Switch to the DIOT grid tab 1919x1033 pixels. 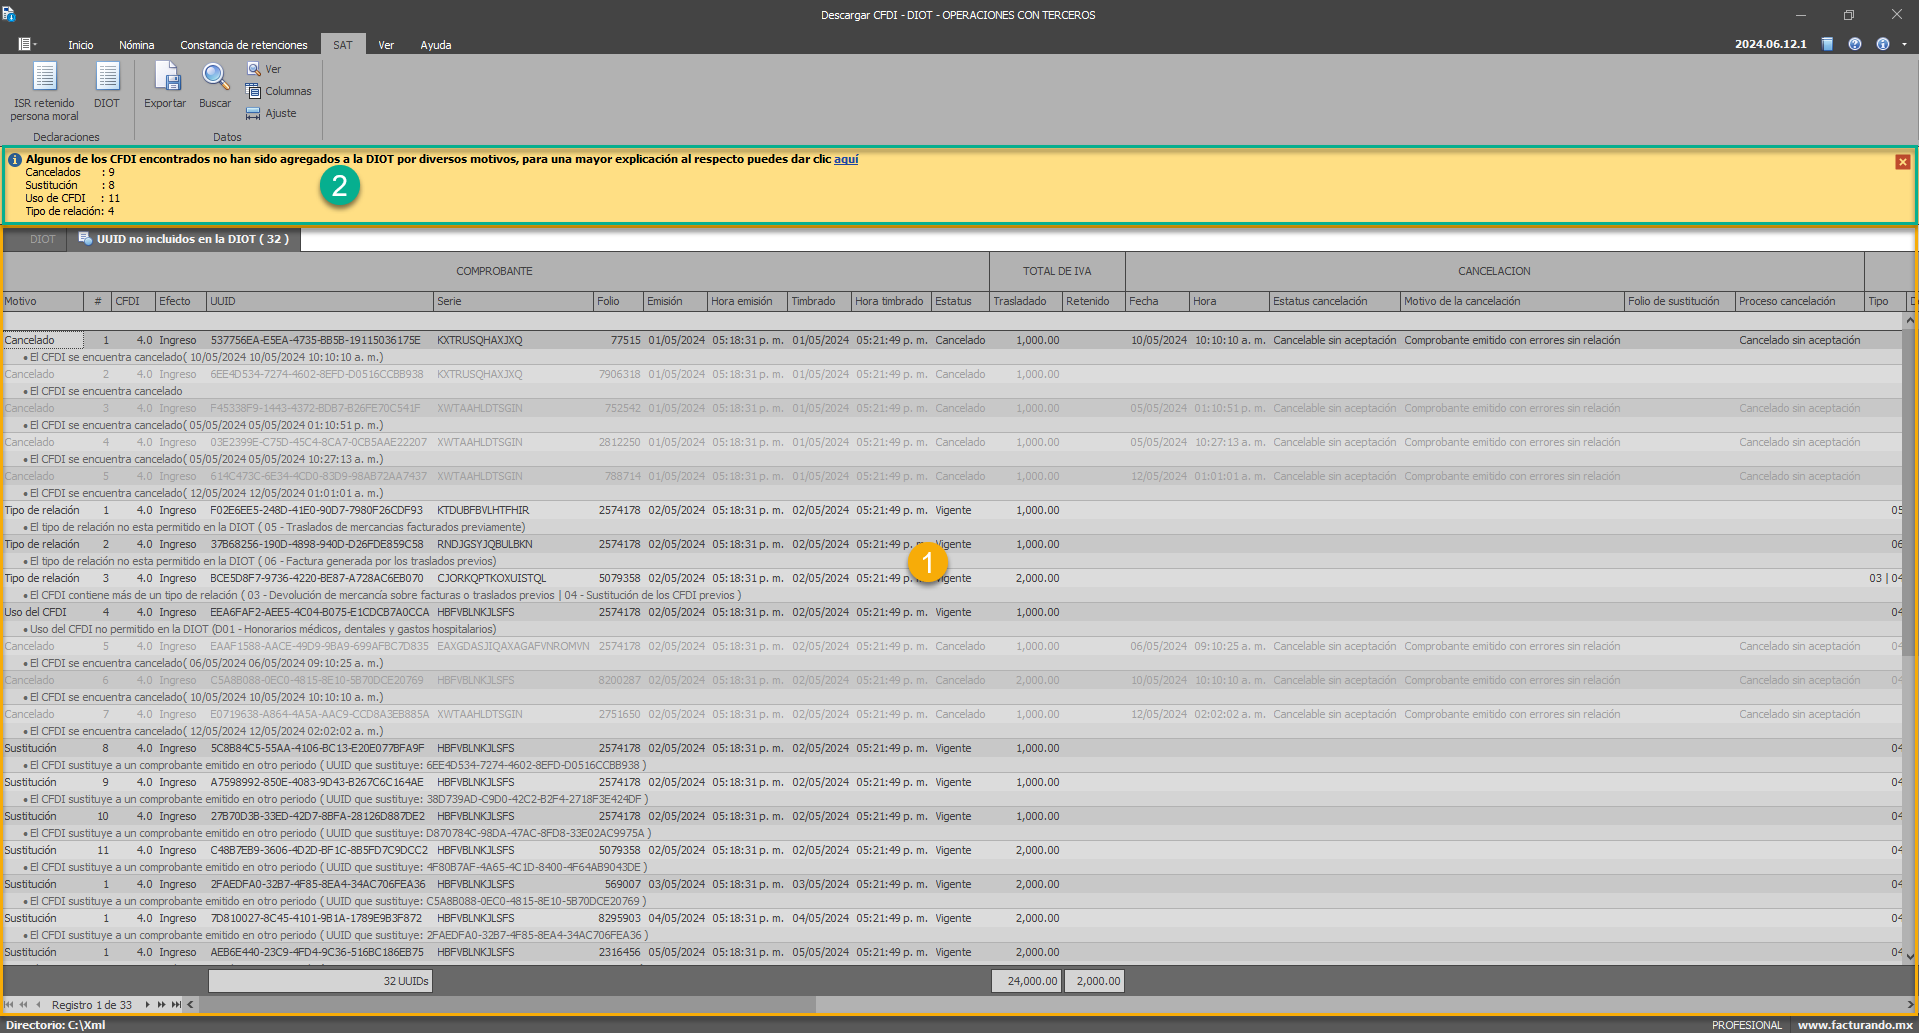coord(42,239)
